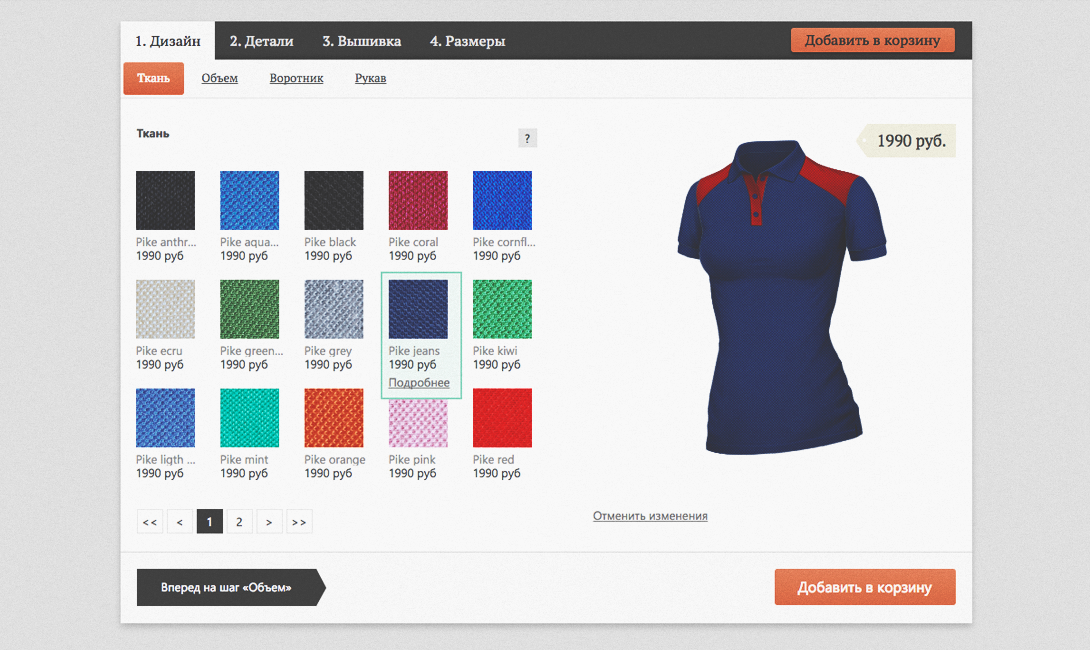
Task: Go to previous page with < button
Action: tap(179, 521)
